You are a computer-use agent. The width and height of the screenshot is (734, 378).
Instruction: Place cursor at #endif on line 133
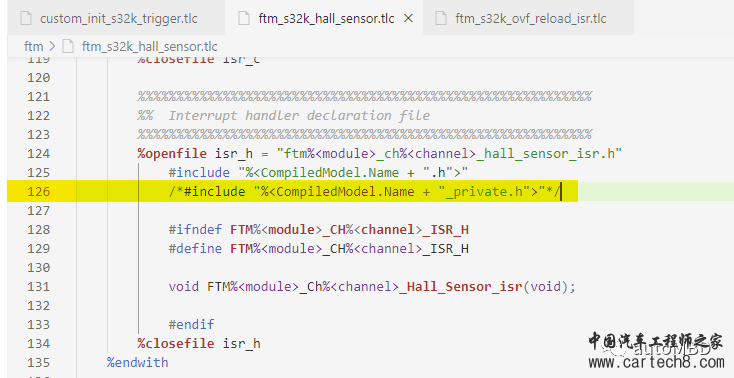click(191, 324)
